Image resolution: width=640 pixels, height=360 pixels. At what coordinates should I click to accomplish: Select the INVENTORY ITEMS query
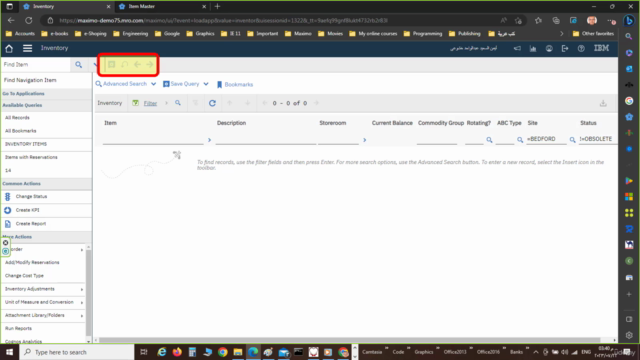coord(26,144)
